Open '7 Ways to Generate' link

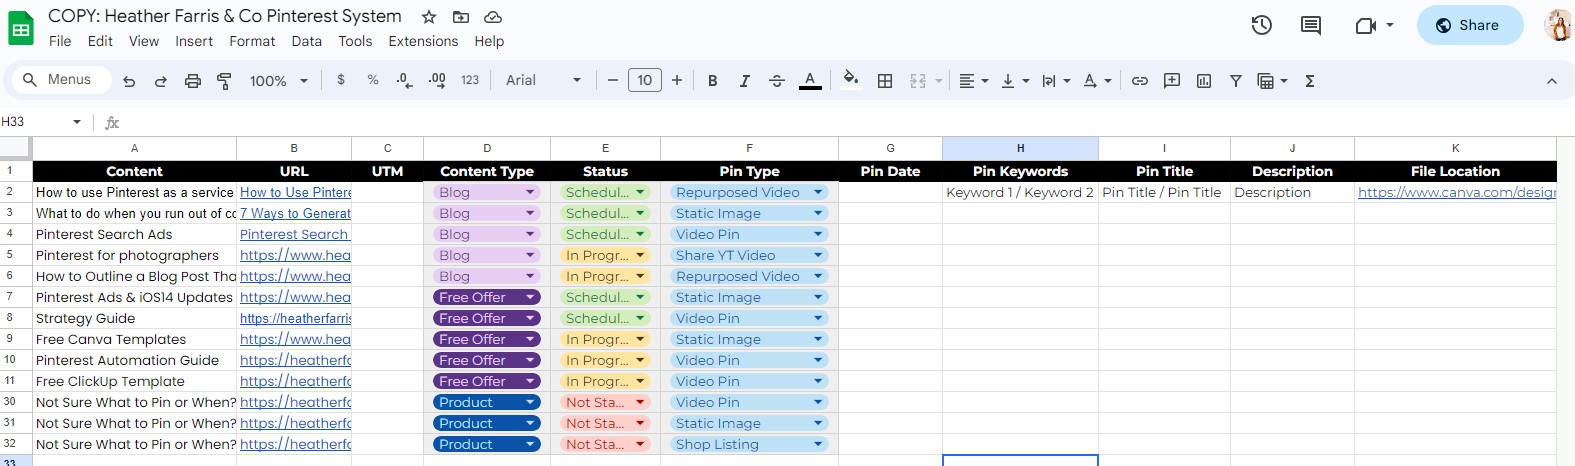click(x=295, y=213)
